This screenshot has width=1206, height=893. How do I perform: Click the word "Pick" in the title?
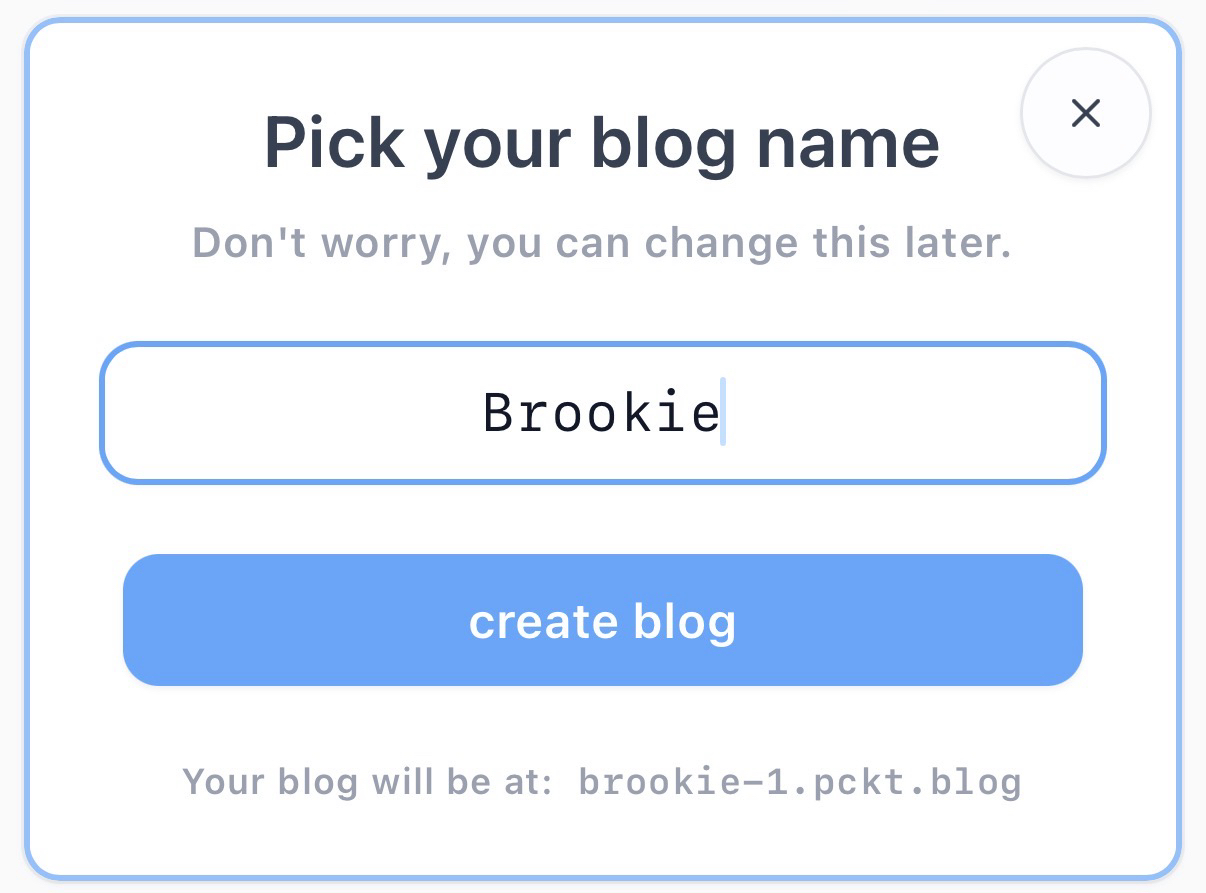[x=333, y=143]
